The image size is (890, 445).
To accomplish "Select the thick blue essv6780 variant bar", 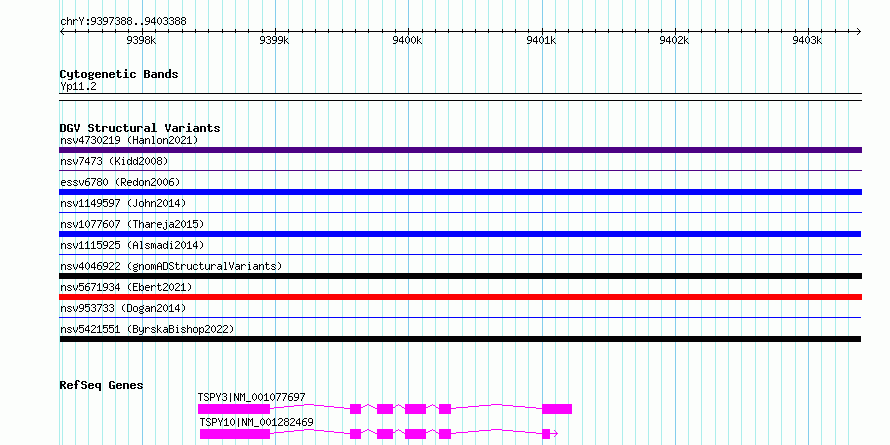I will click(460, 192).
